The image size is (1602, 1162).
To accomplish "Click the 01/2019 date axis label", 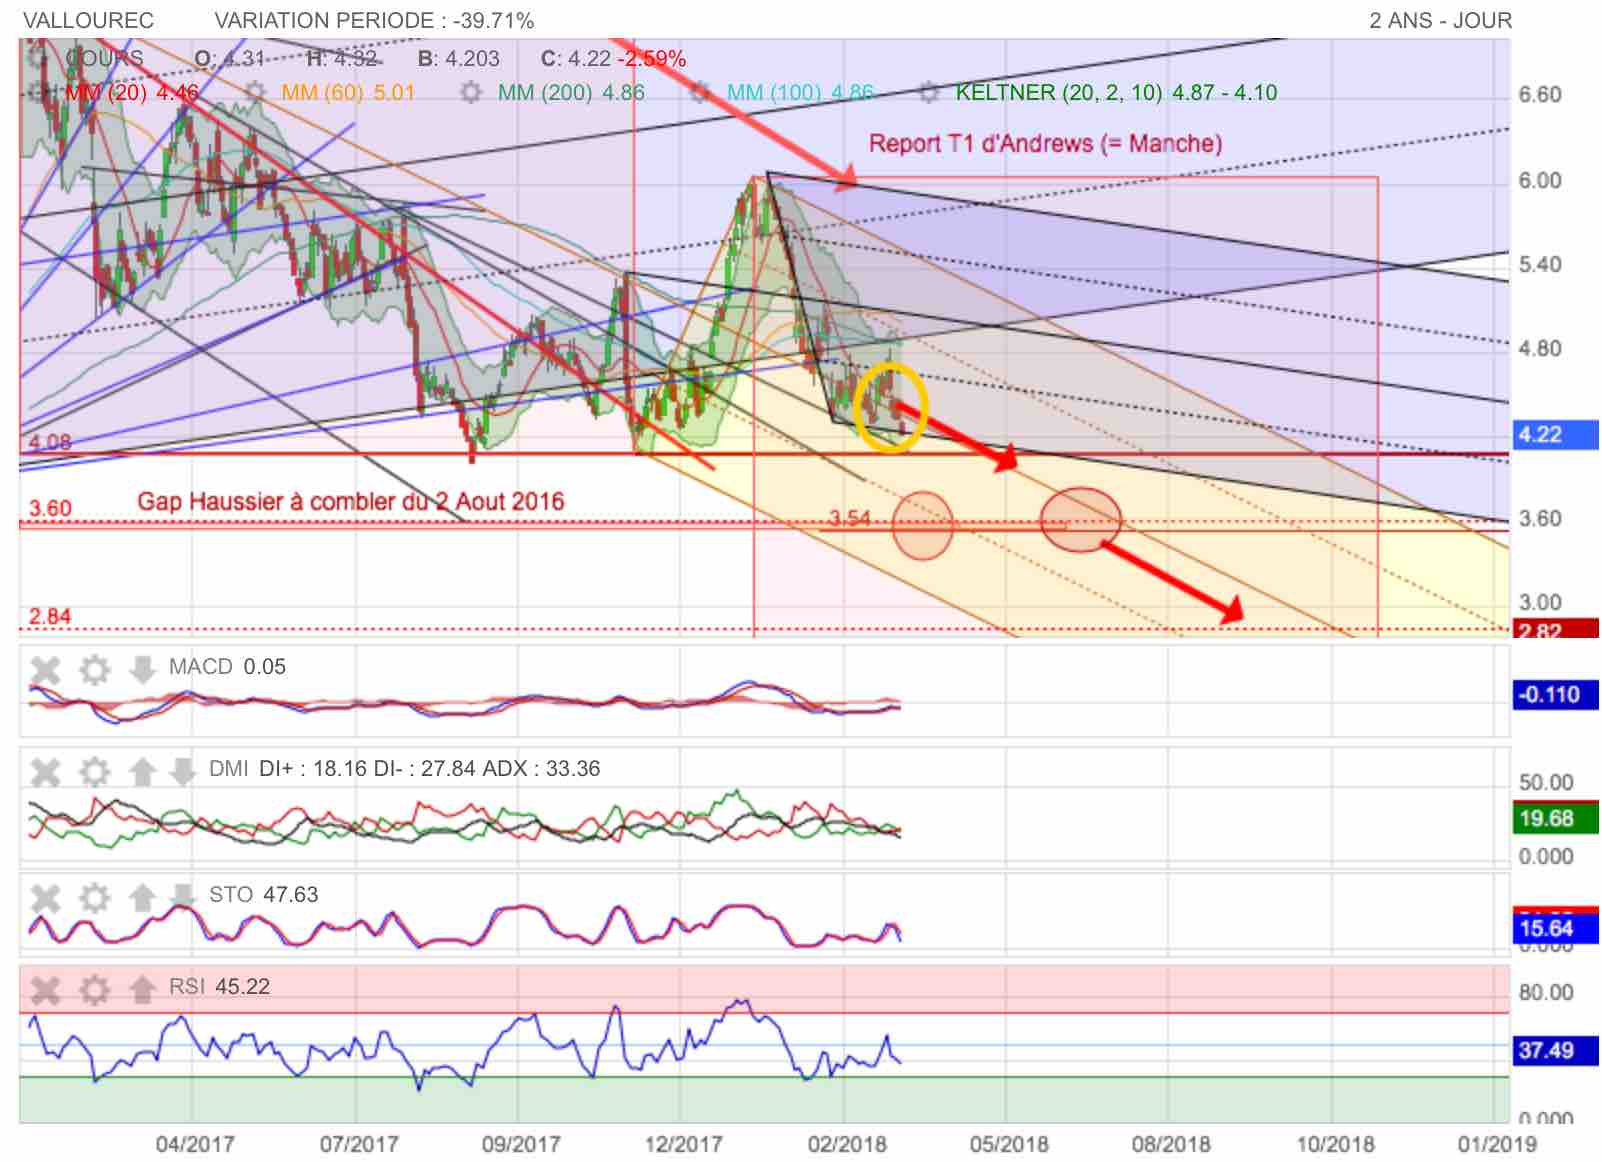I will [x=1497, y=1143].
